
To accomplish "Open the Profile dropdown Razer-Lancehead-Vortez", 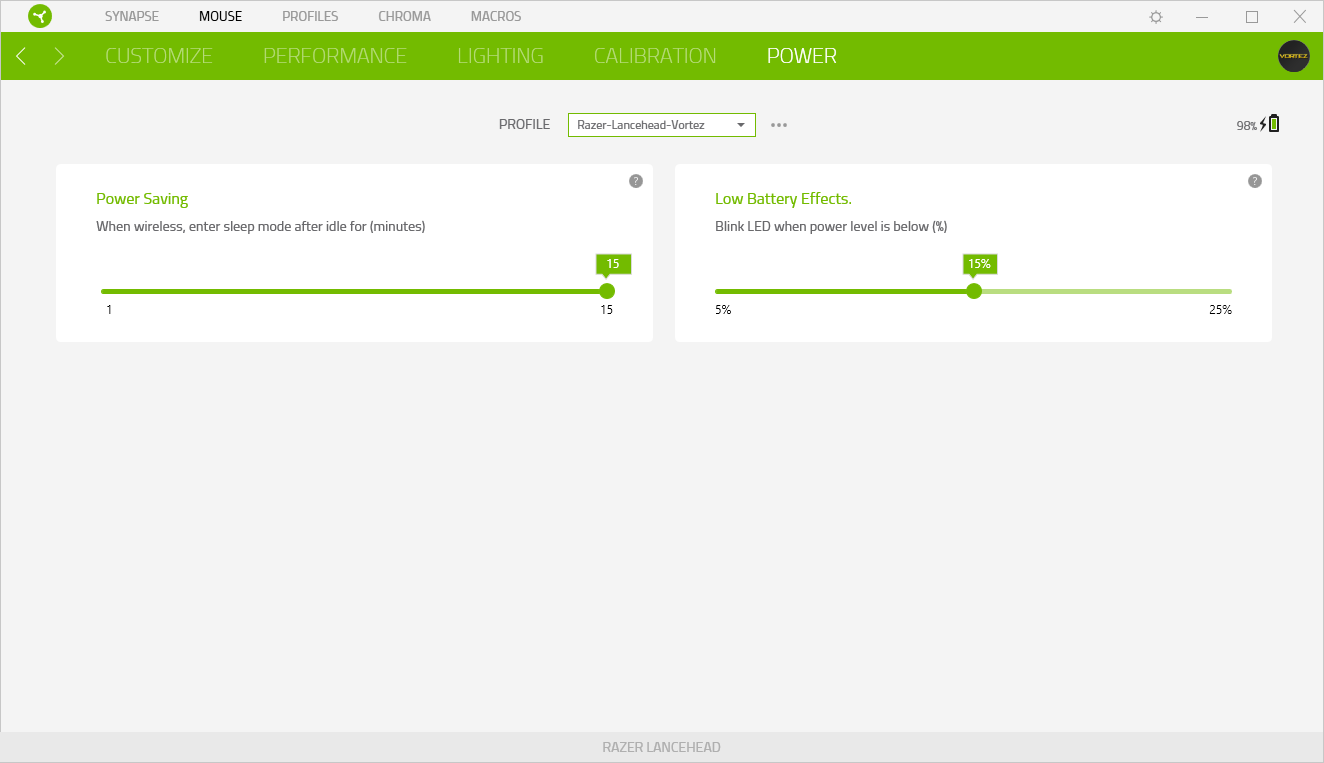I will pyautogui.click(x=662, y=125).
